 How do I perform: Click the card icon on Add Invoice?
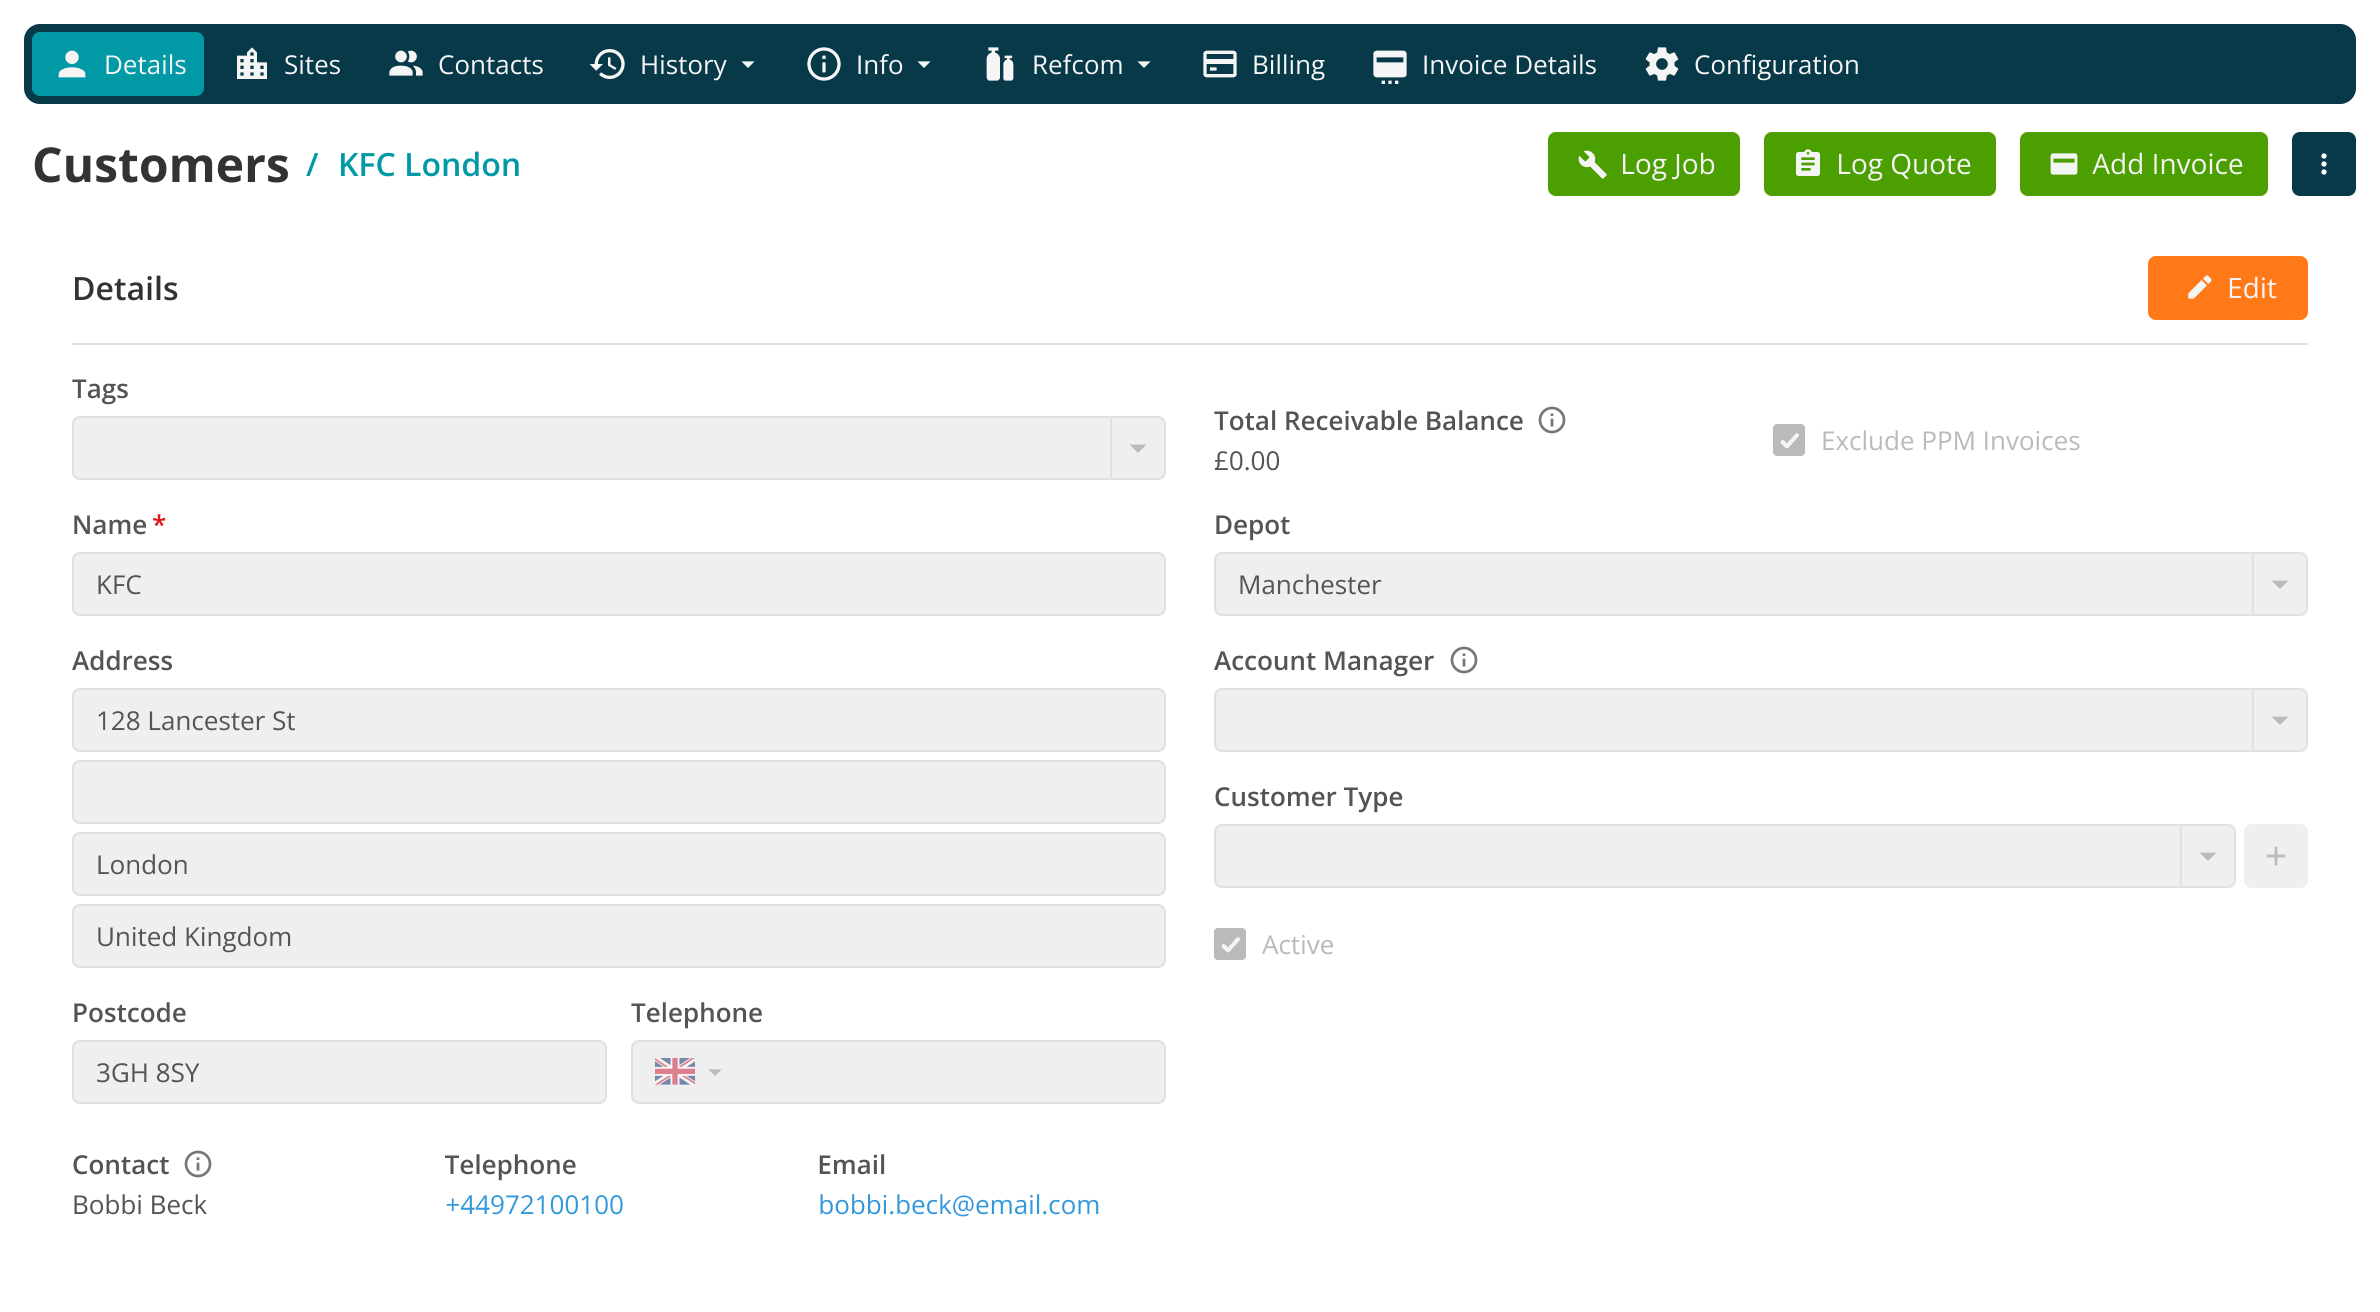tap(2064, 164)
